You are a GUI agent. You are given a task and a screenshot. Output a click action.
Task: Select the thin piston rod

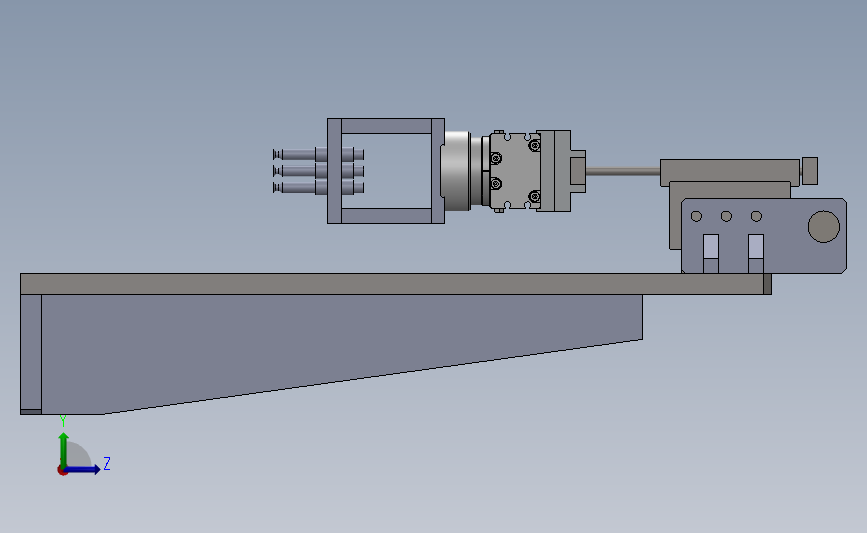[x=623, y=171]
